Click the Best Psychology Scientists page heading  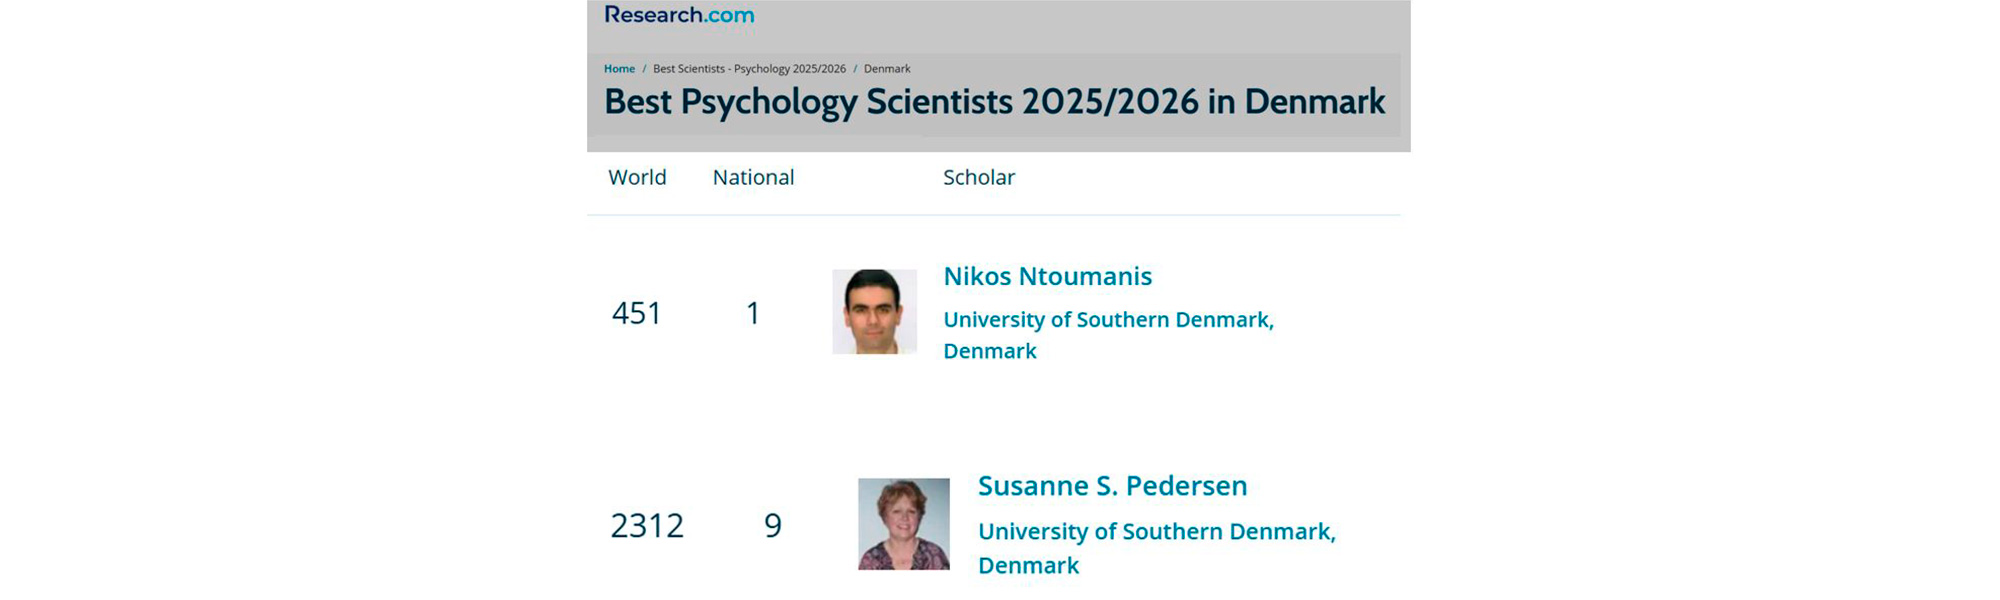(x=994, y=102)
